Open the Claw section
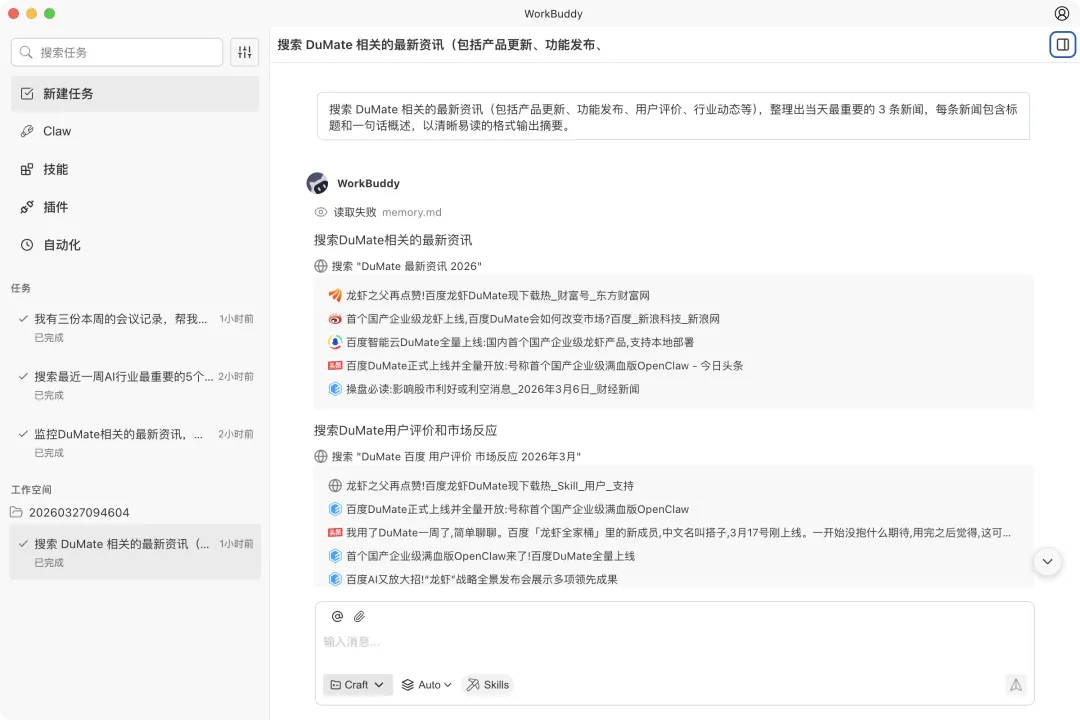The height and width of the screenshot is (720, 1080). click(135, 131)
